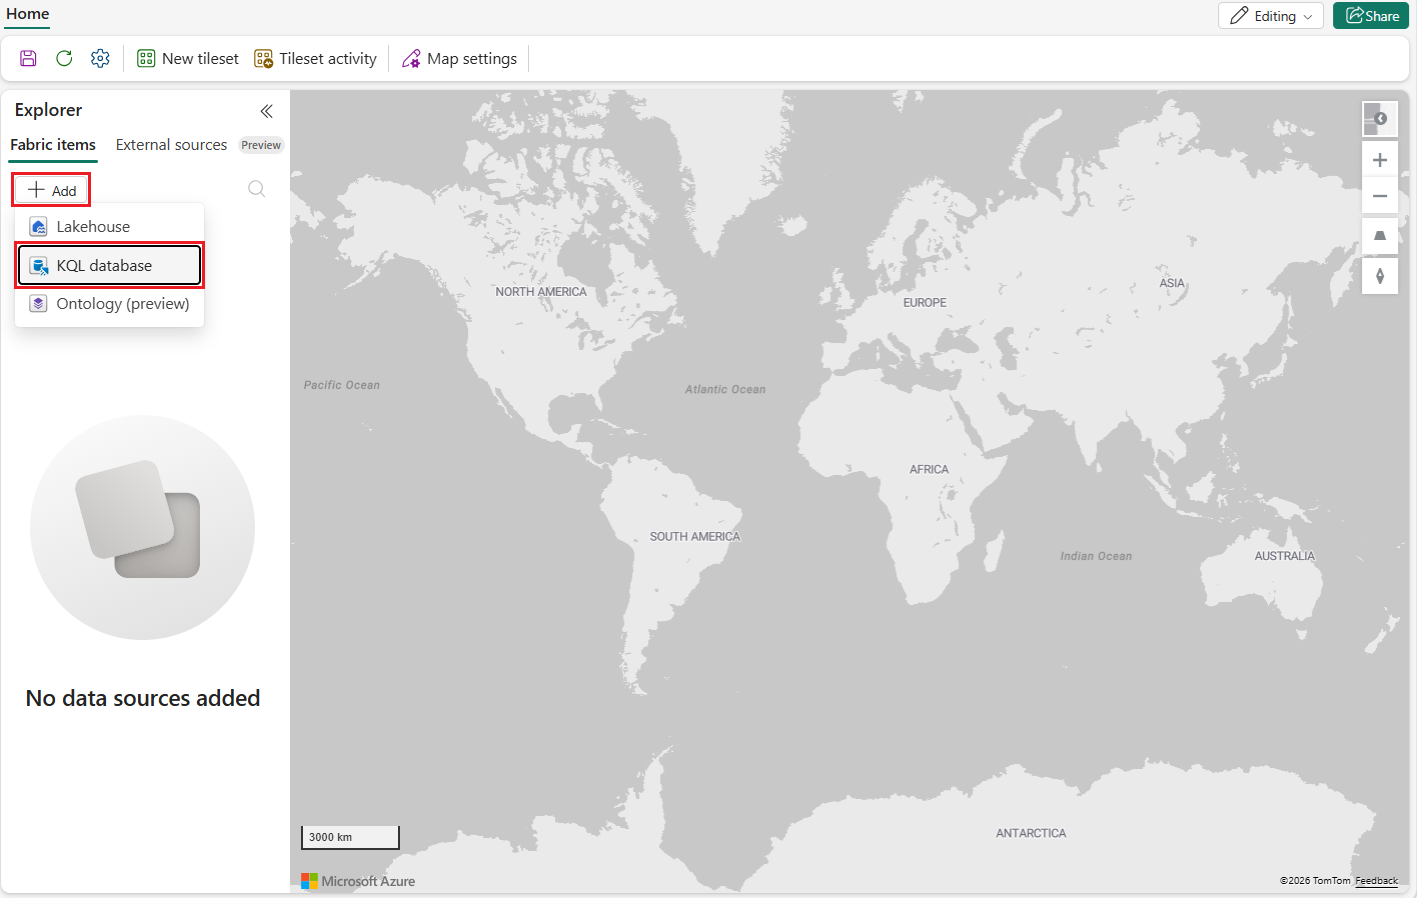Click the Save map icon

pyautogui.click(x=27, y=58)
